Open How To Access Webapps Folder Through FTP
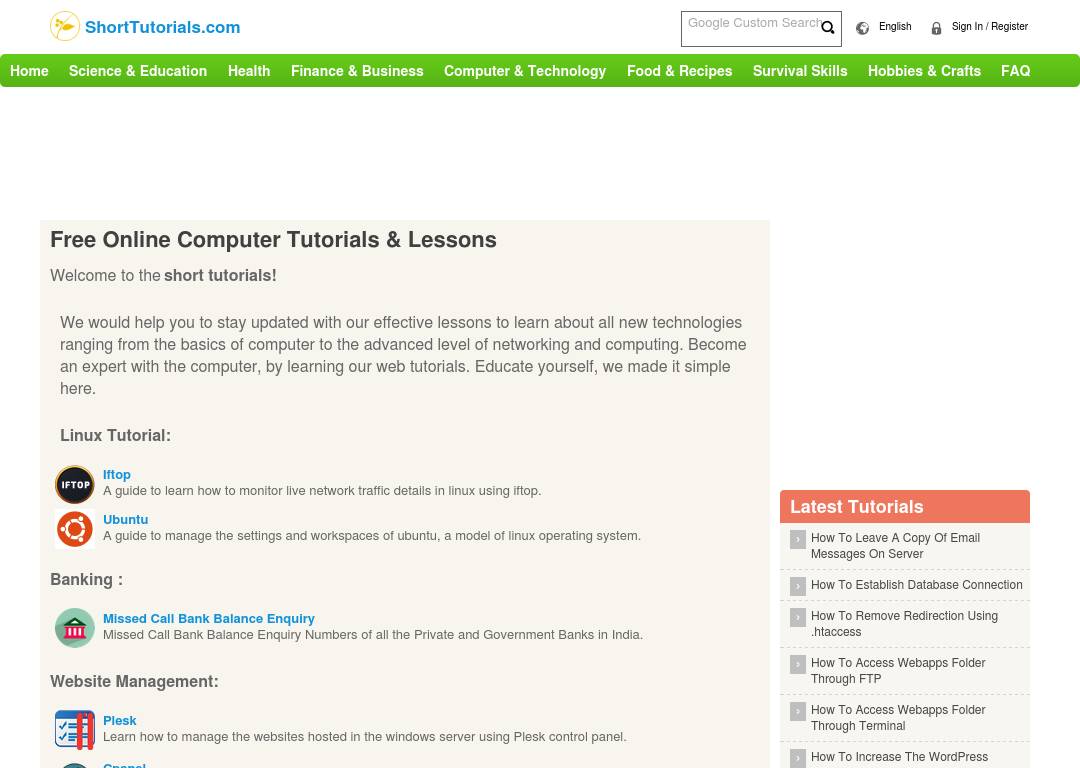 897,670
